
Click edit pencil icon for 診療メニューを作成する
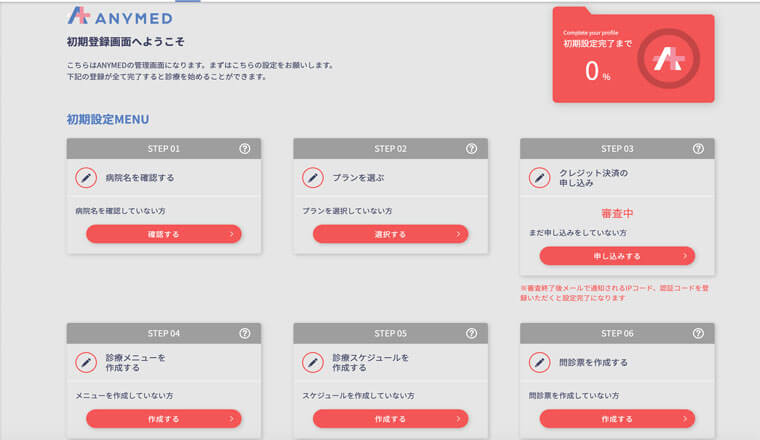[x=86, y=362]
